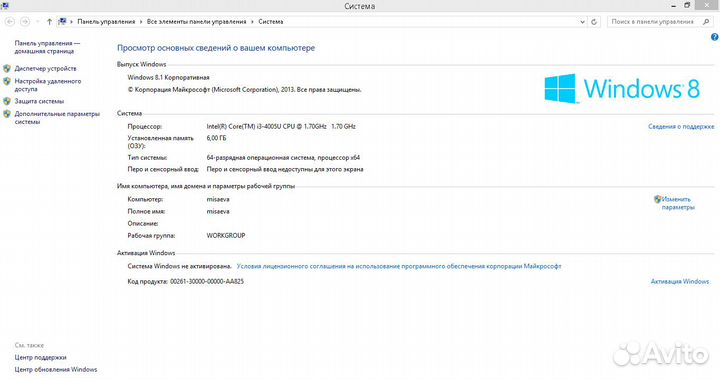Click 'Просмотр основных сведений' heading
This screenshot has width=720, height=379.
click(x=216, y=48)
